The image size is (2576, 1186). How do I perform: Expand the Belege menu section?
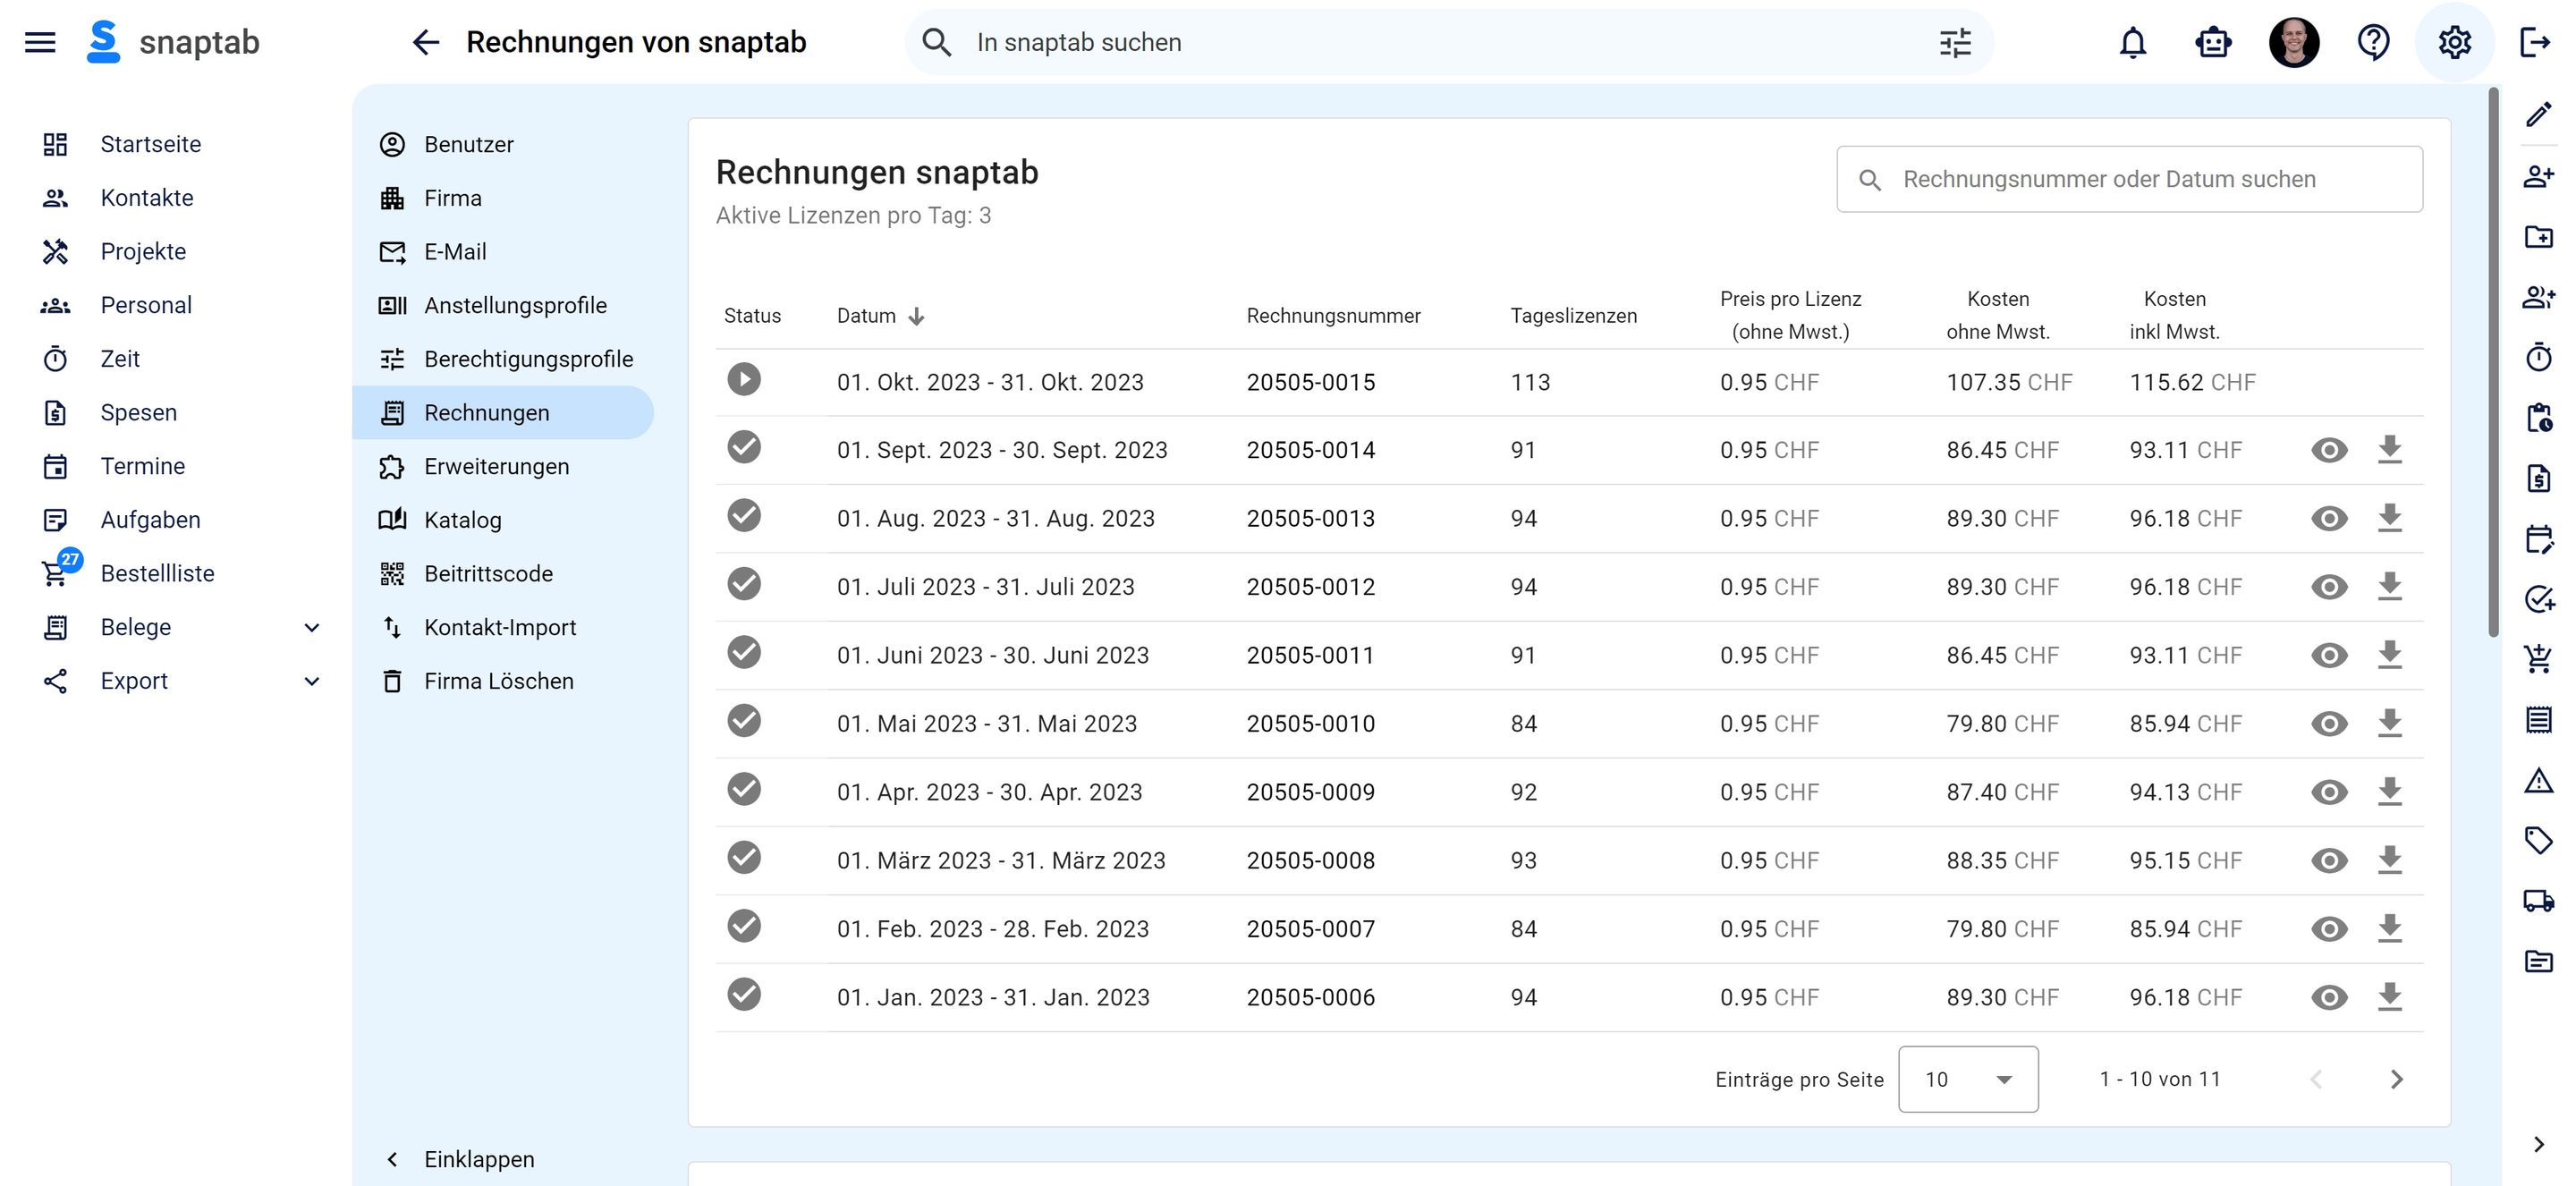pos(312,627)
